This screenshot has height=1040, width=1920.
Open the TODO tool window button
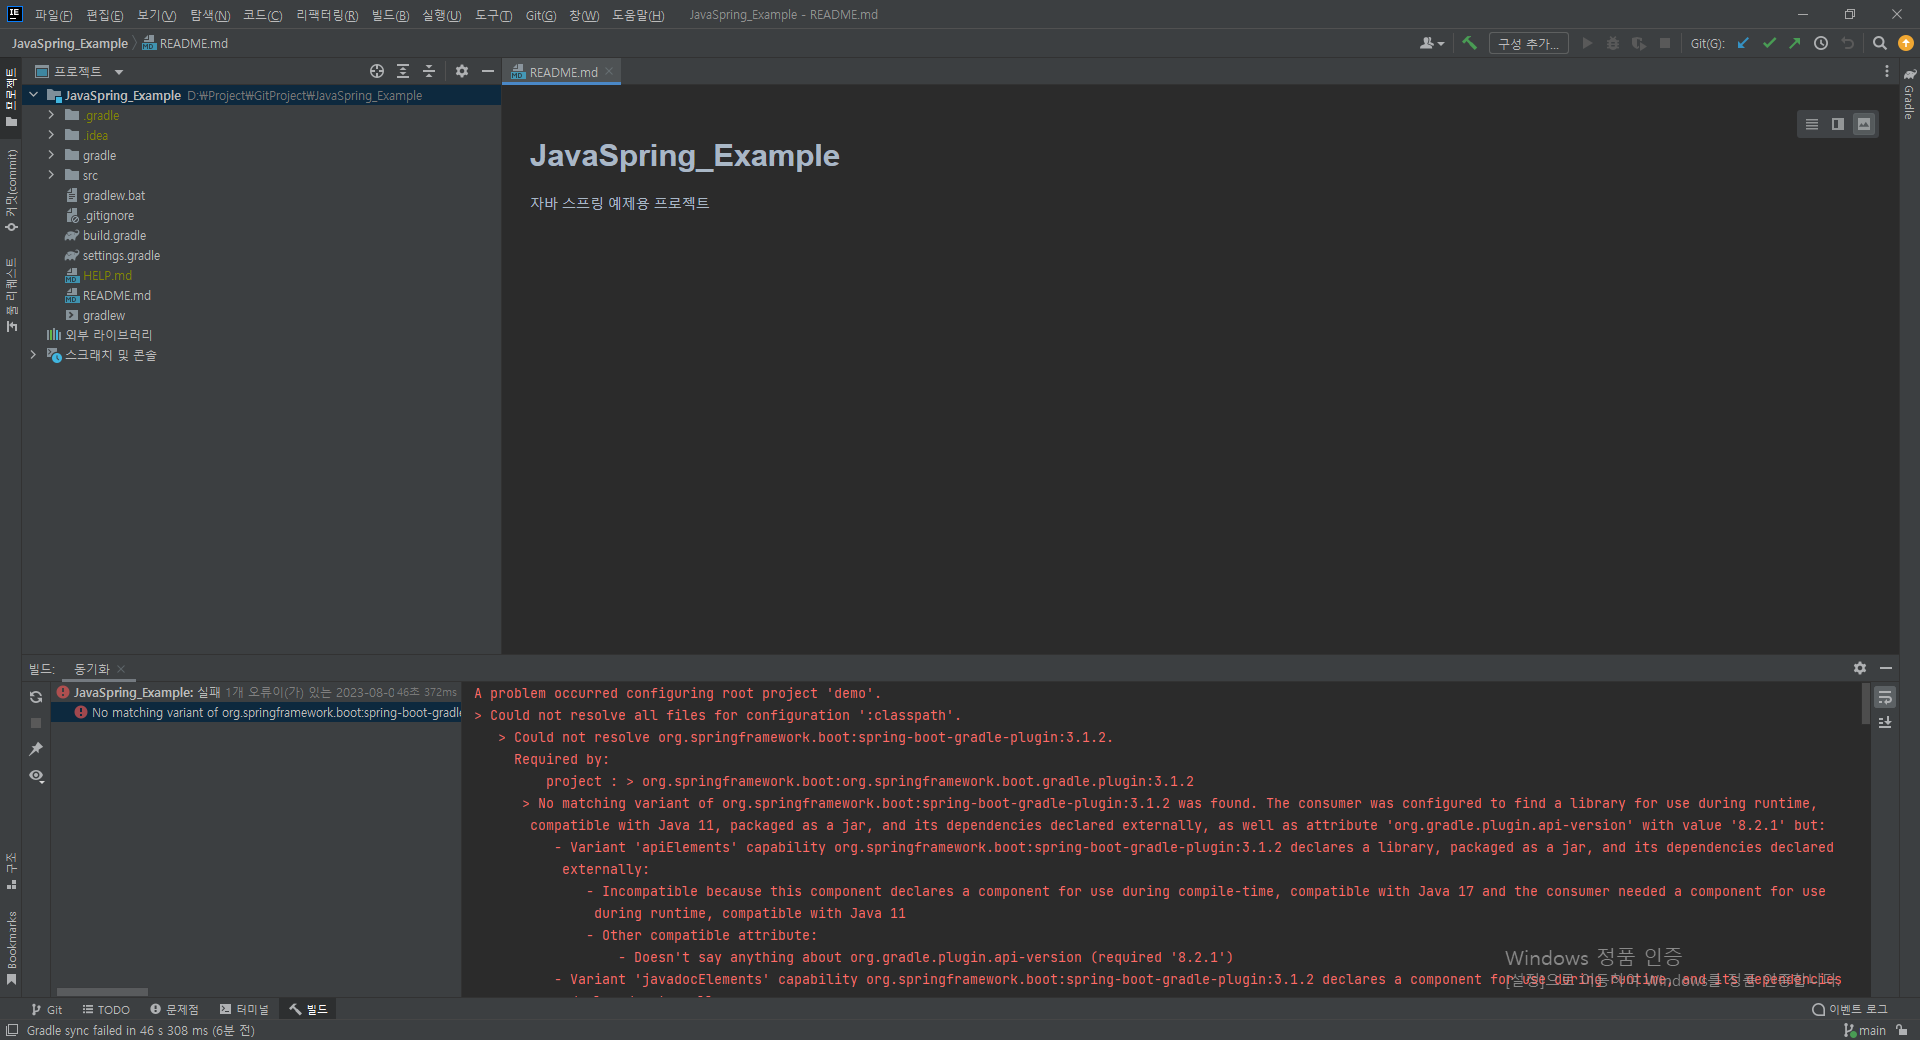click(x=106, y=1010)
